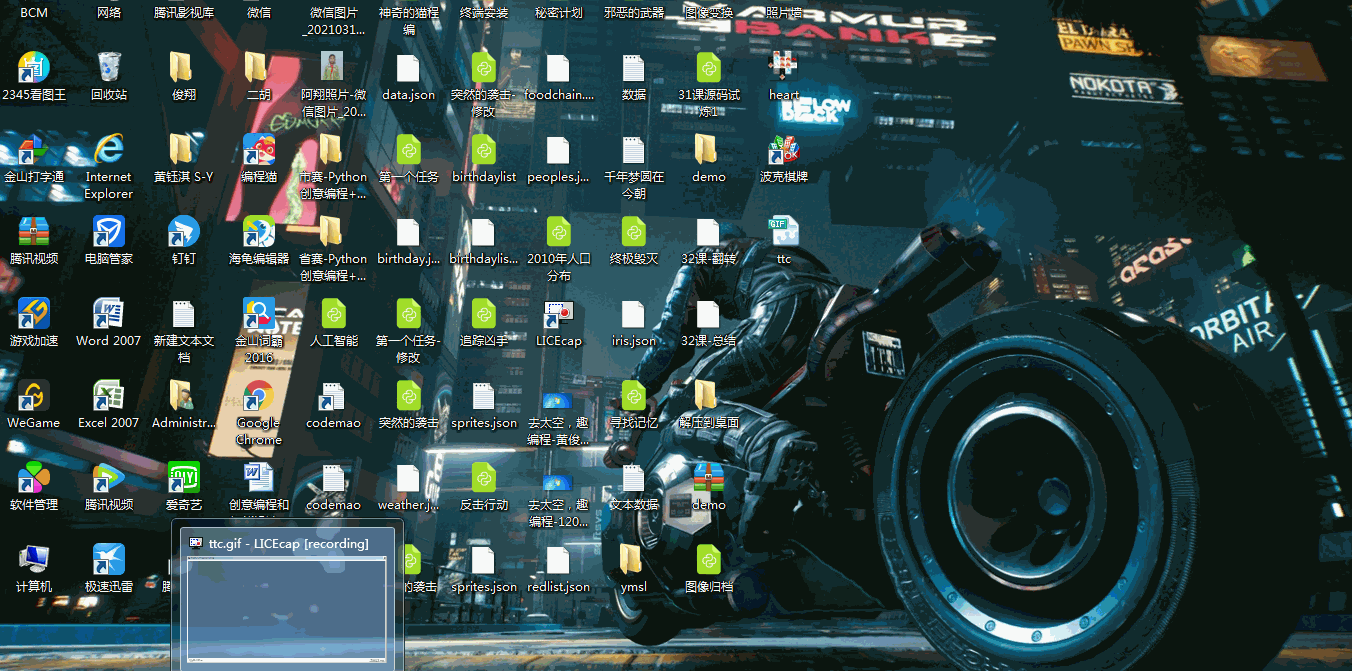Select the 人工智能 Python file icon
1352x671 pixels.
point(334,314)
